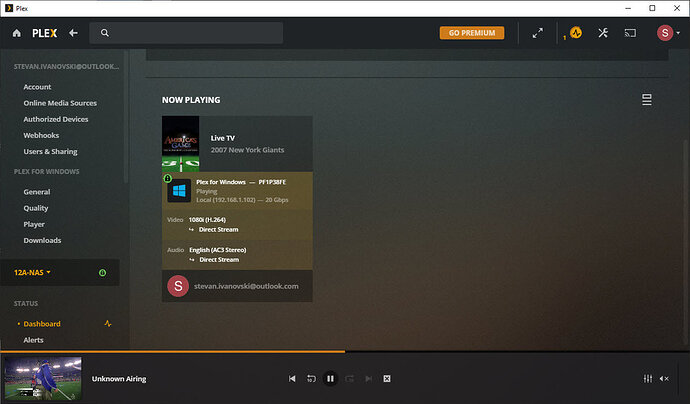This screenshot has width=690, height=404.
Task: Click the 1080i (H.264) video text
Action: pos(207,220)
